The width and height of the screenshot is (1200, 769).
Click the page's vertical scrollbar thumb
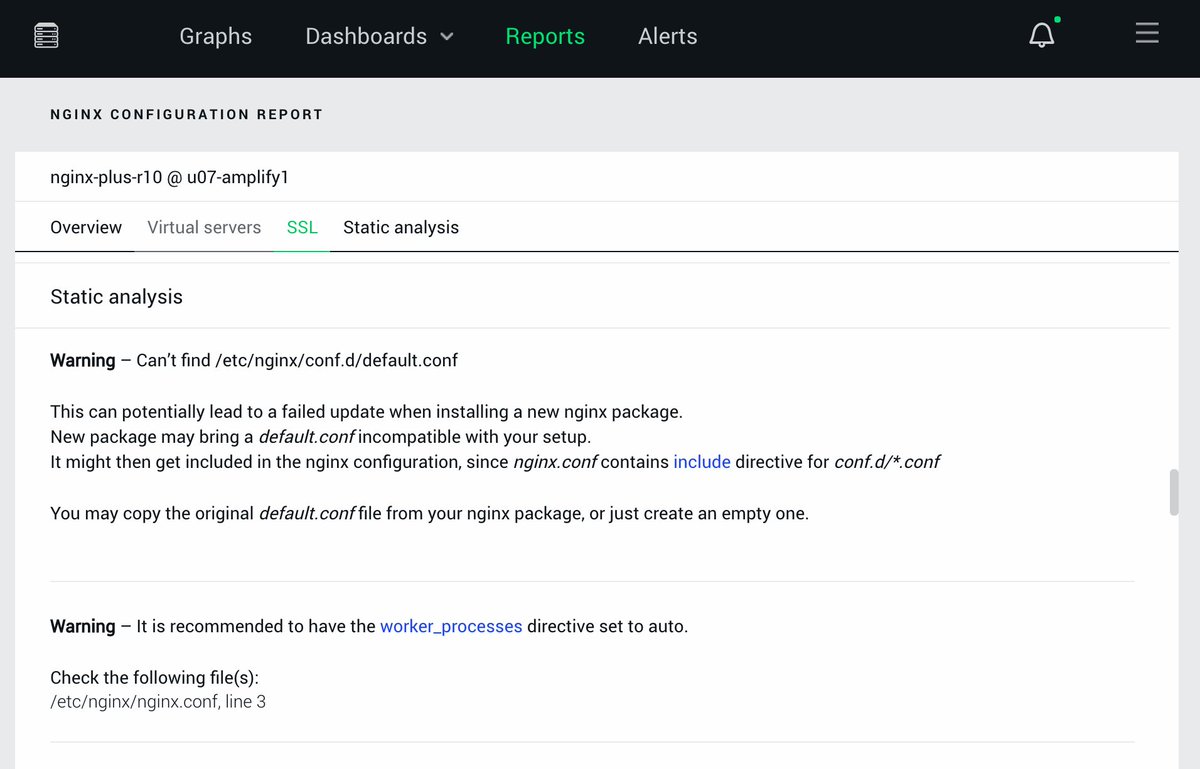[1174, 492]
